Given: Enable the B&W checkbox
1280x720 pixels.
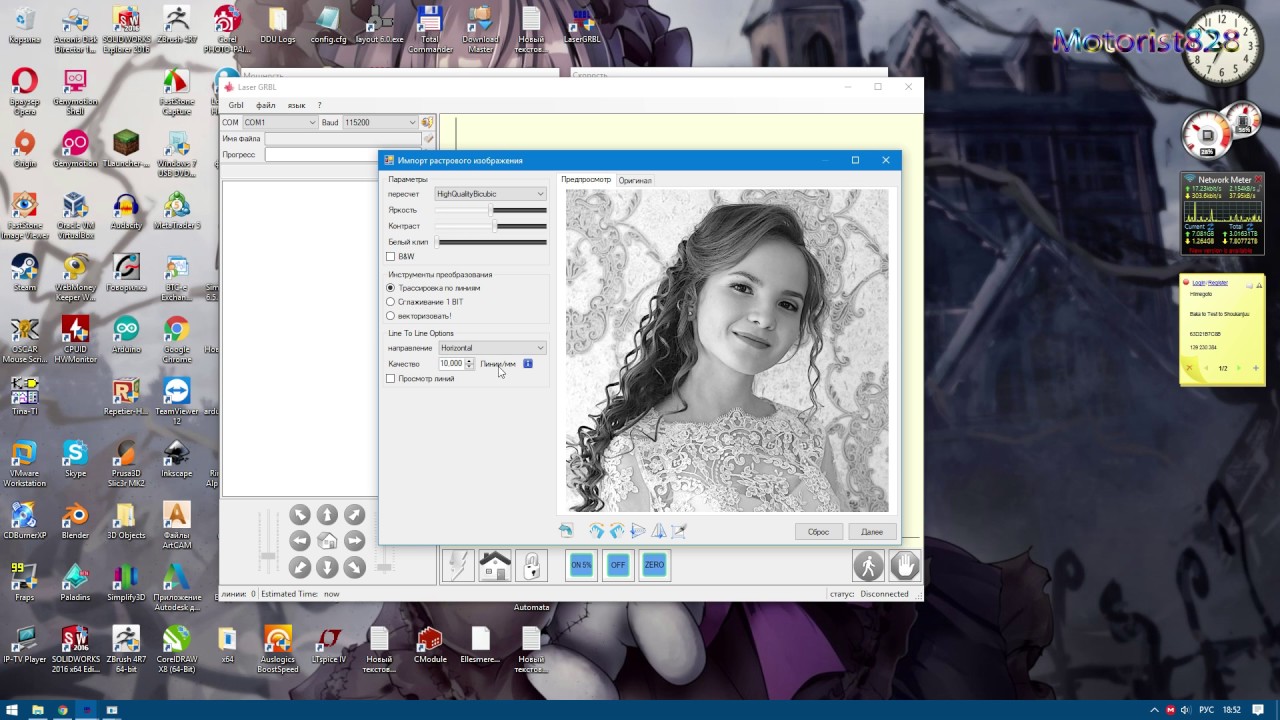Looking at the screenshot, I should (x=390, y=257).
